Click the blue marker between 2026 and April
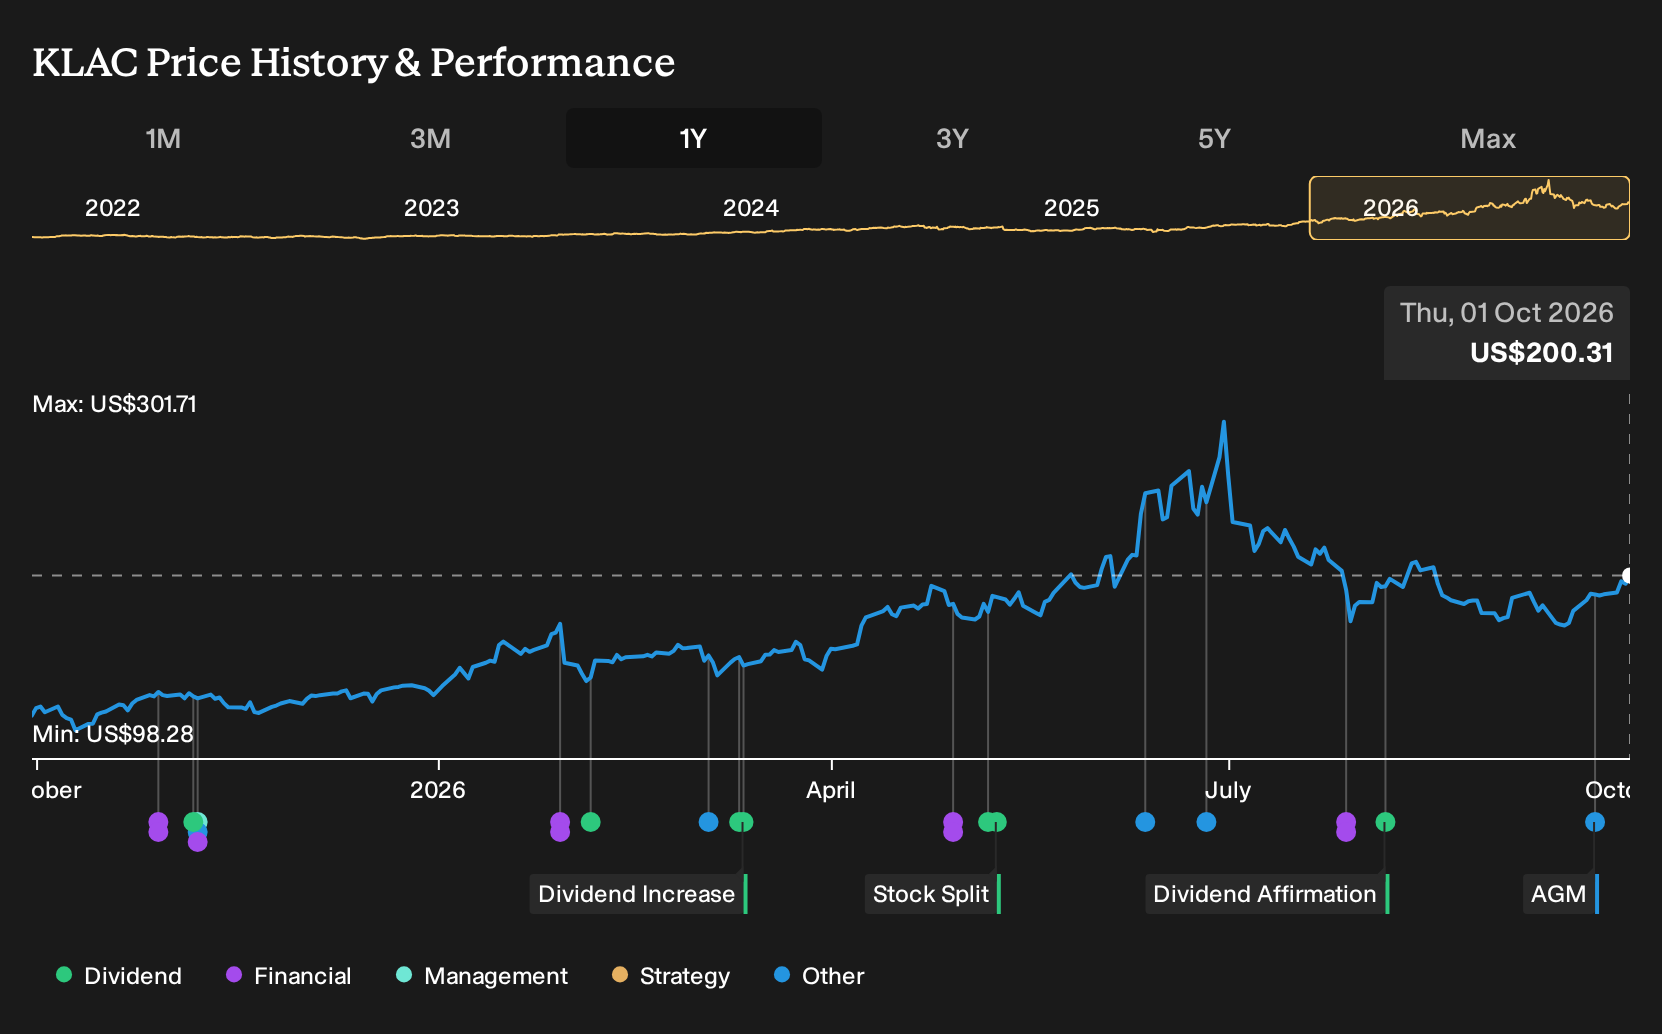Screen dimensions: 1662x1034 coord(708,822)
